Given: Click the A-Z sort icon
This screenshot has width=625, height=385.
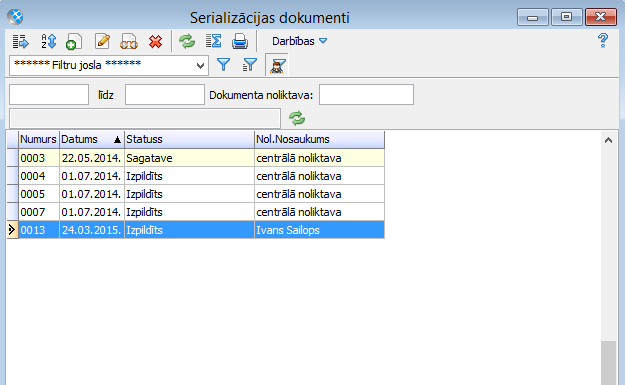Looking at the screenshot, I should pyautogui.click(x=49, y=41).
